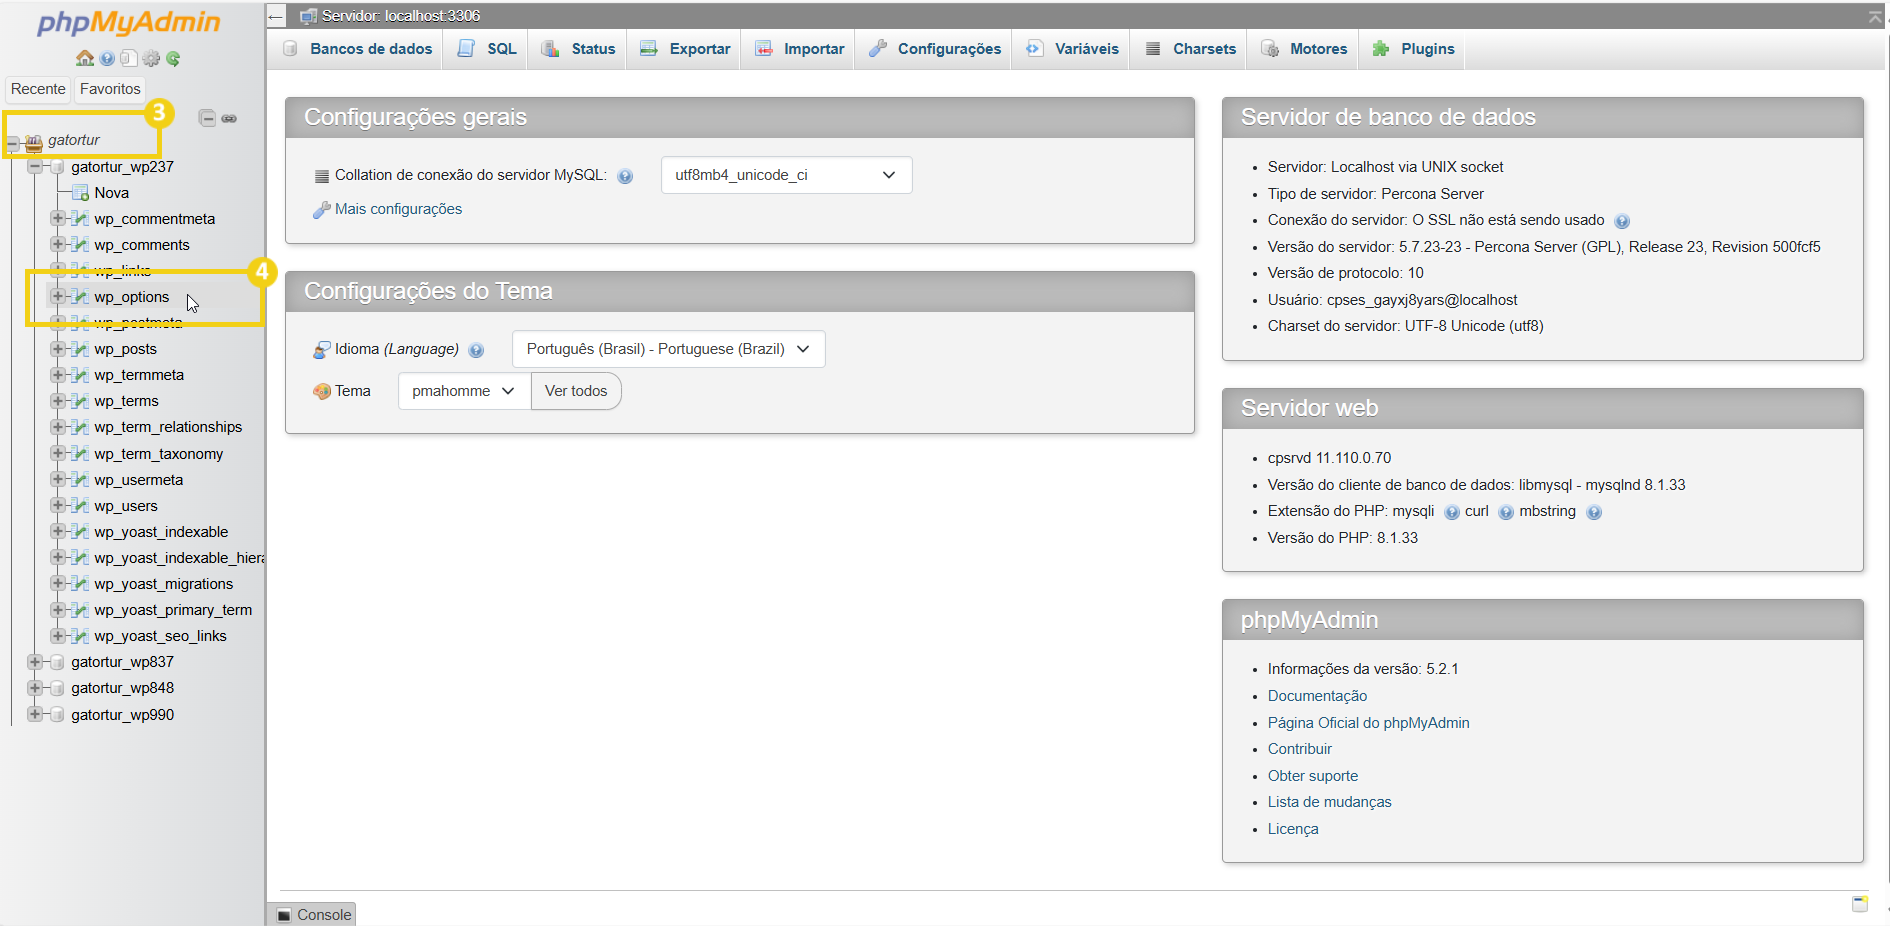The width and height of the screenshot is (1890, 926).
Task: Expand the gatortur_wp837 database node
Action: click(x=35, y=662)
